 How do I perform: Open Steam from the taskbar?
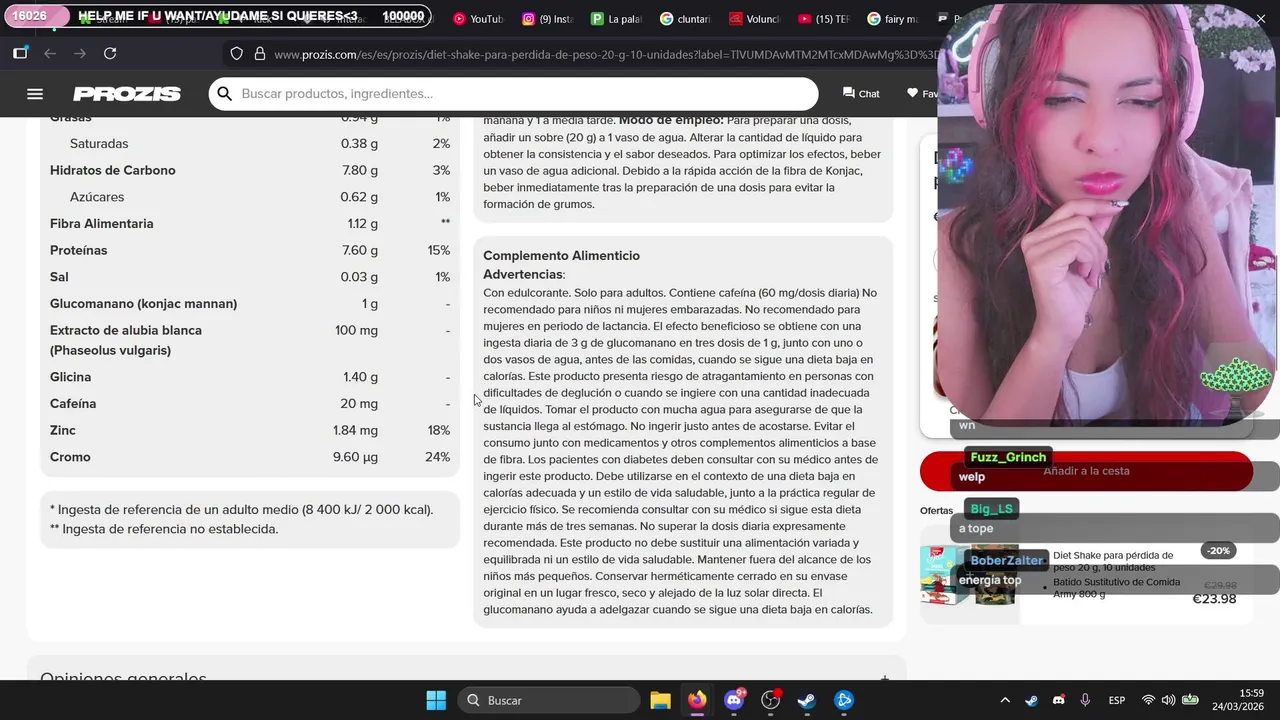807,700
